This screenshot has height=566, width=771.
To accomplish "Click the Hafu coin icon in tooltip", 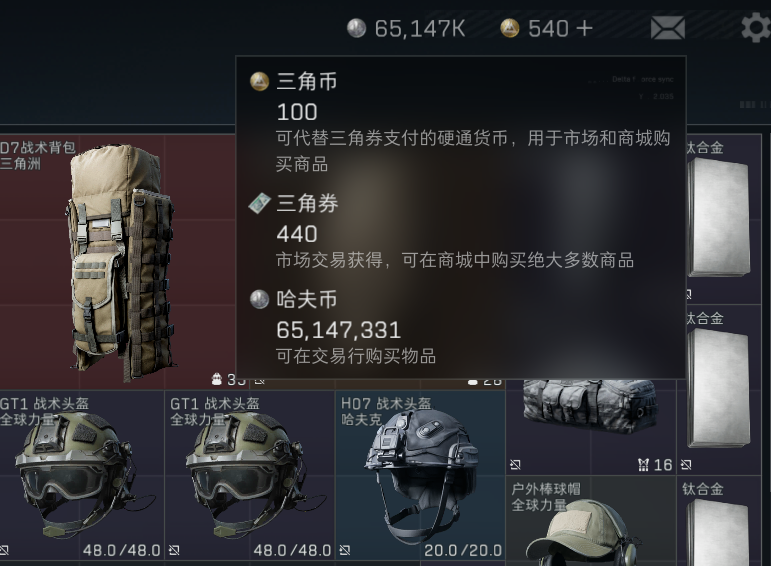I will 259,299.
